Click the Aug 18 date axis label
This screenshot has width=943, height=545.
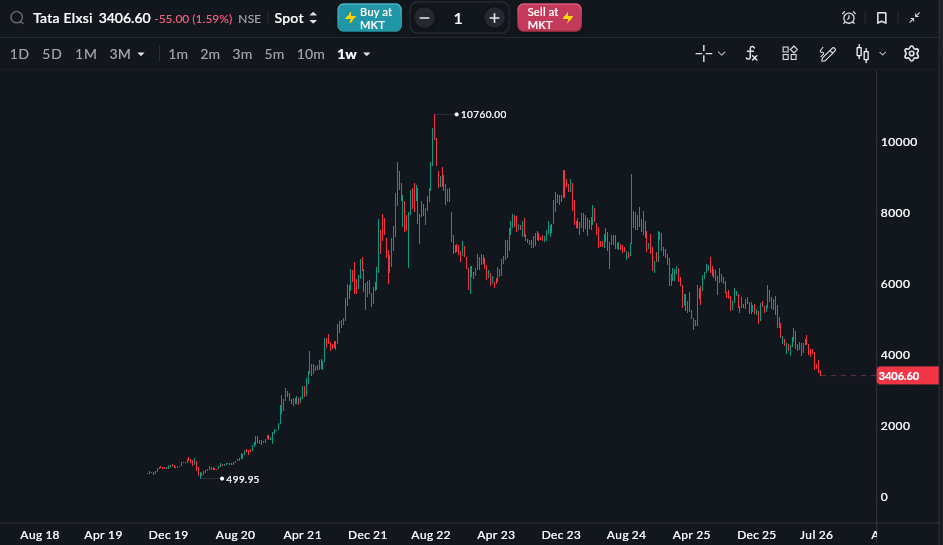(40, 535)
